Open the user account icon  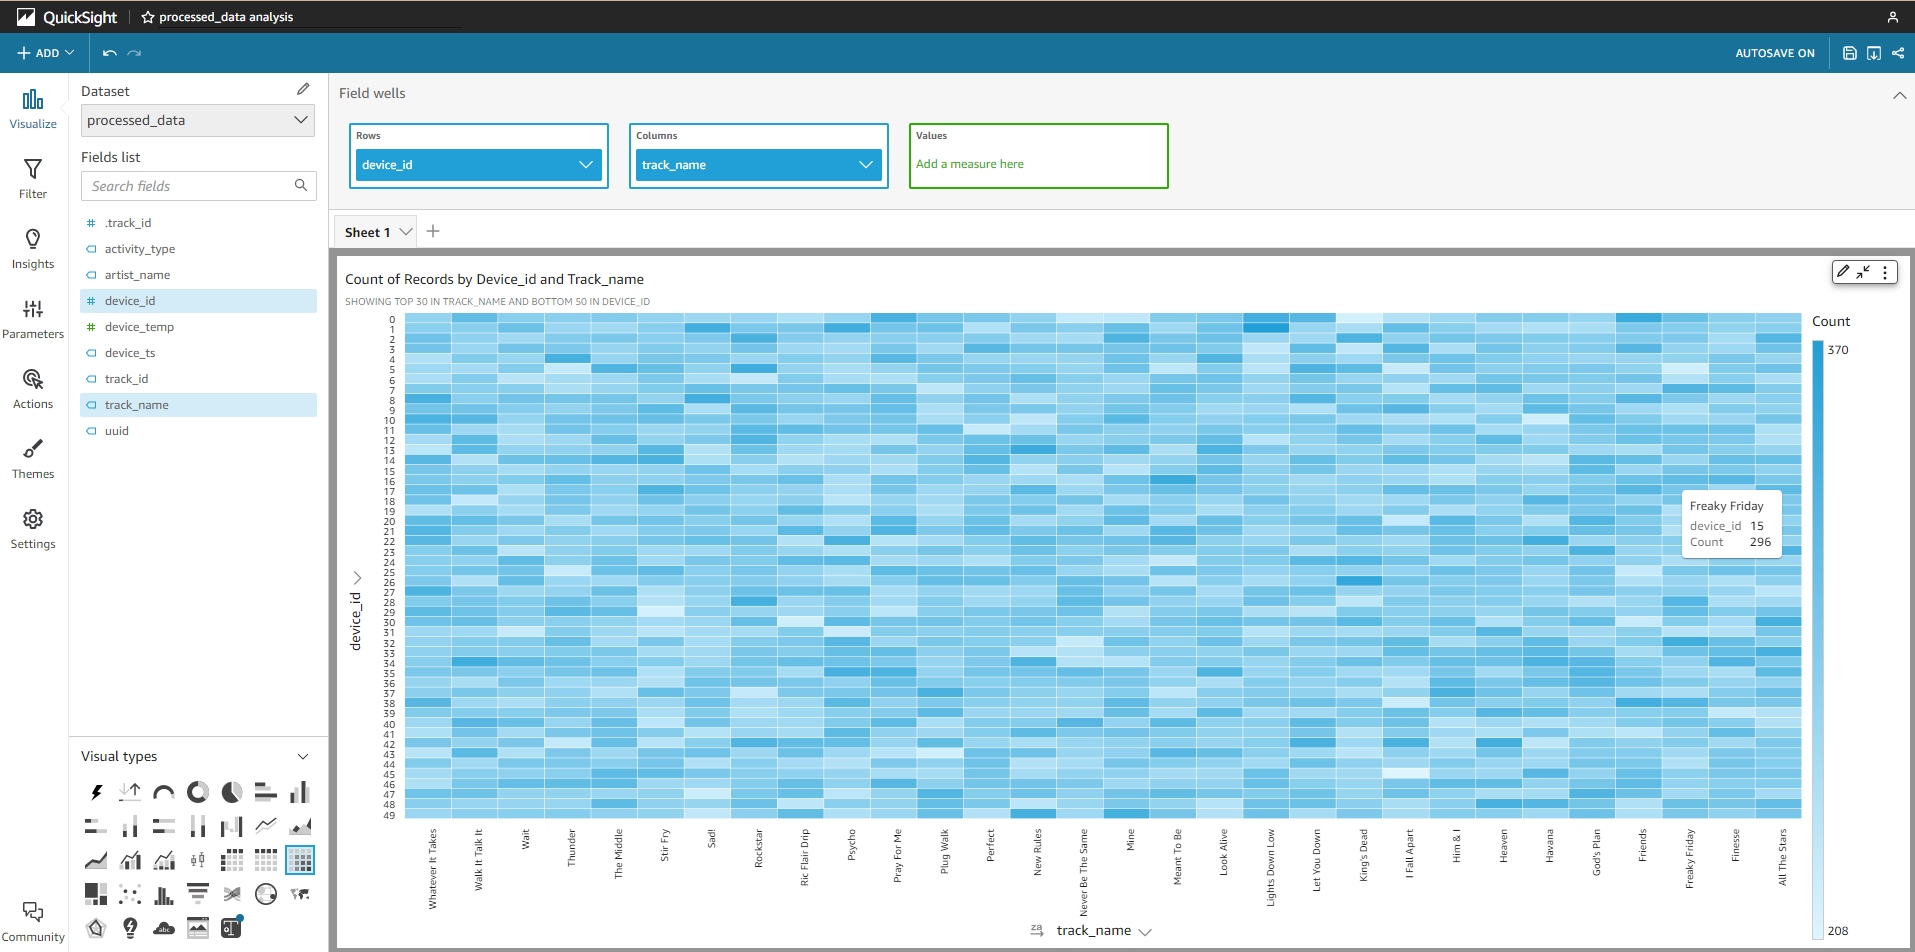pos(1893,17)
